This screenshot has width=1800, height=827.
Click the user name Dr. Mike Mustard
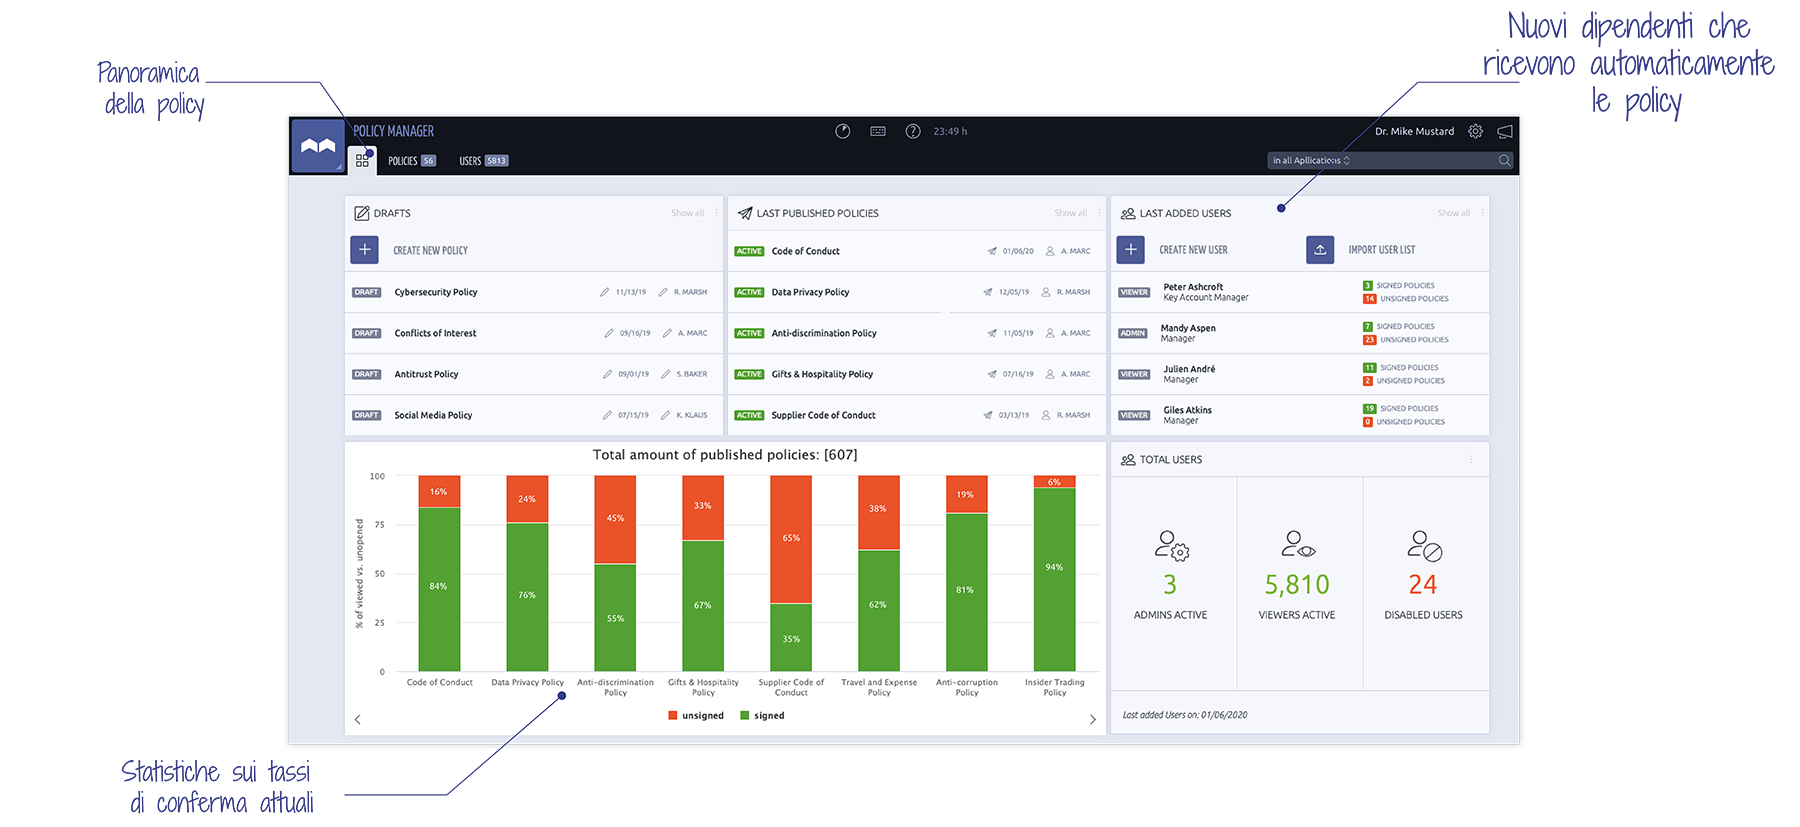point(1414,131)
